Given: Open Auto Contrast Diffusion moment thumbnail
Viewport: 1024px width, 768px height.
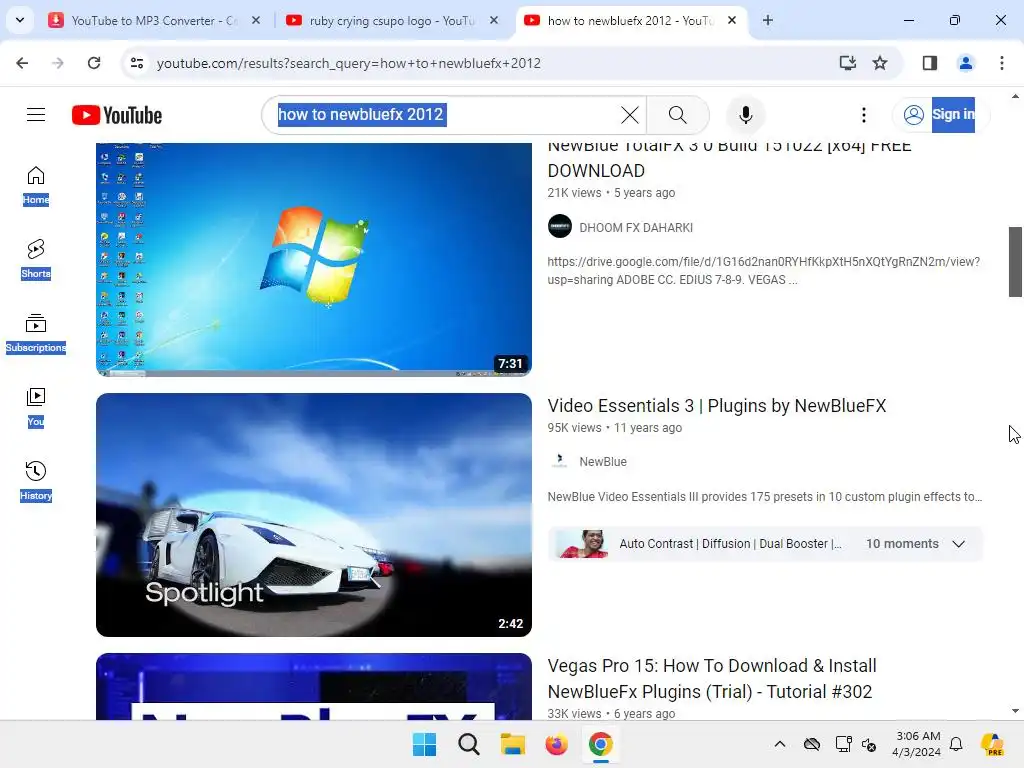Looking at the screenshot, I should (x=583, y=544).
